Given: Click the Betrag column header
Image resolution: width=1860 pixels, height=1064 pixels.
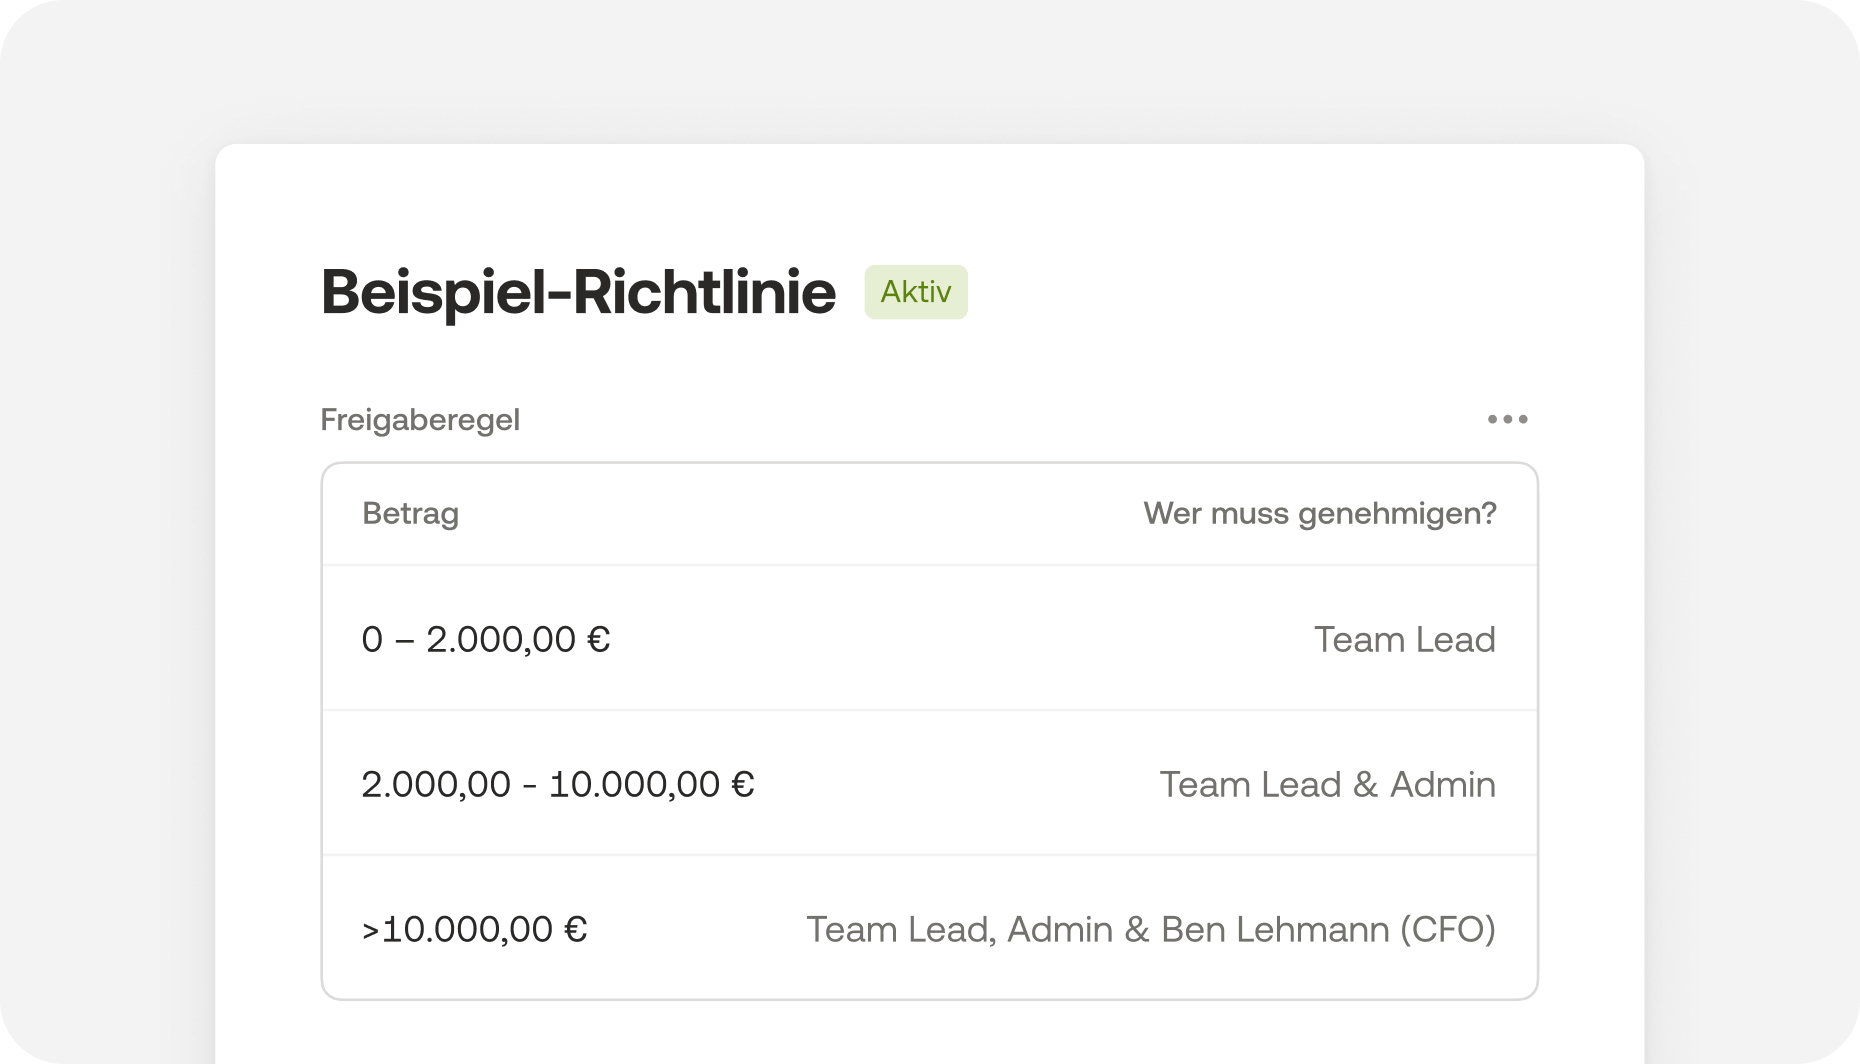Looking at the screenshot, I should (410, 514).
